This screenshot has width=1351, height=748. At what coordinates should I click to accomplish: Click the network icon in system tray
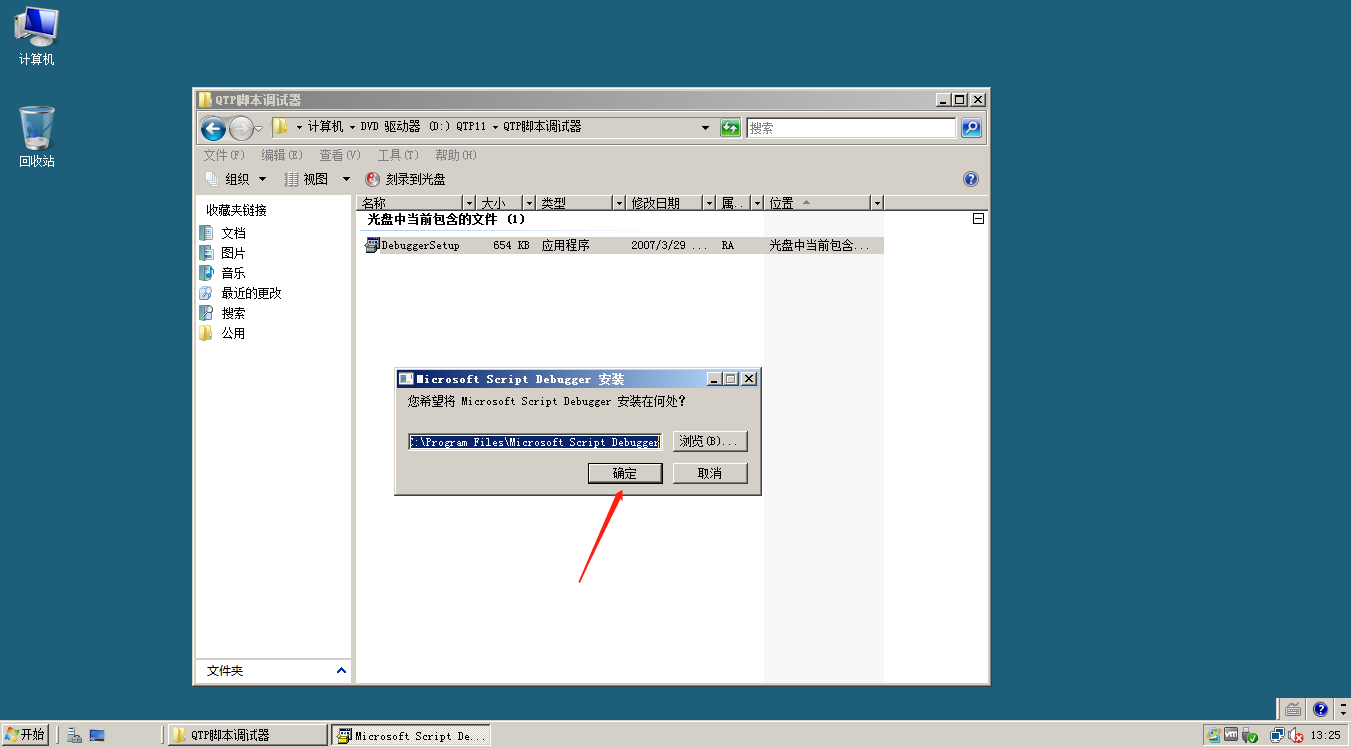tap(1277, 734)
